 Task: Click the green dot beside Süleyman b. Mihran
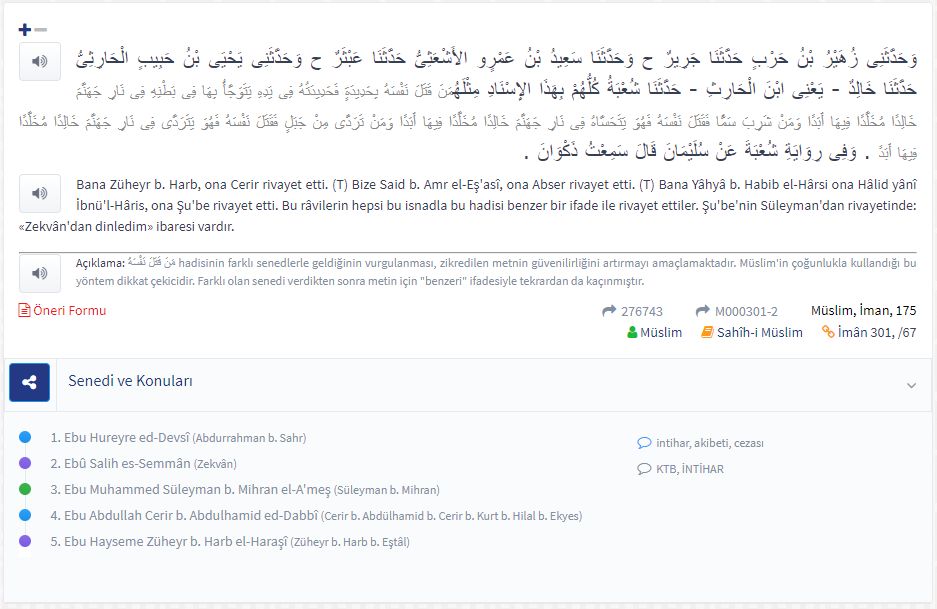[x=25, y=489]
